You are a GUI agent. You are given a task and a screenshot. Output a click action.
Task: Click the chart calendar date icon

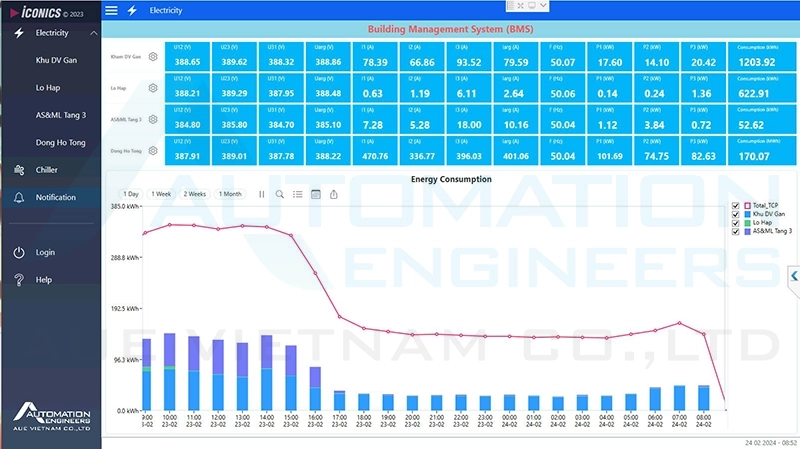[x=316, y=194]
